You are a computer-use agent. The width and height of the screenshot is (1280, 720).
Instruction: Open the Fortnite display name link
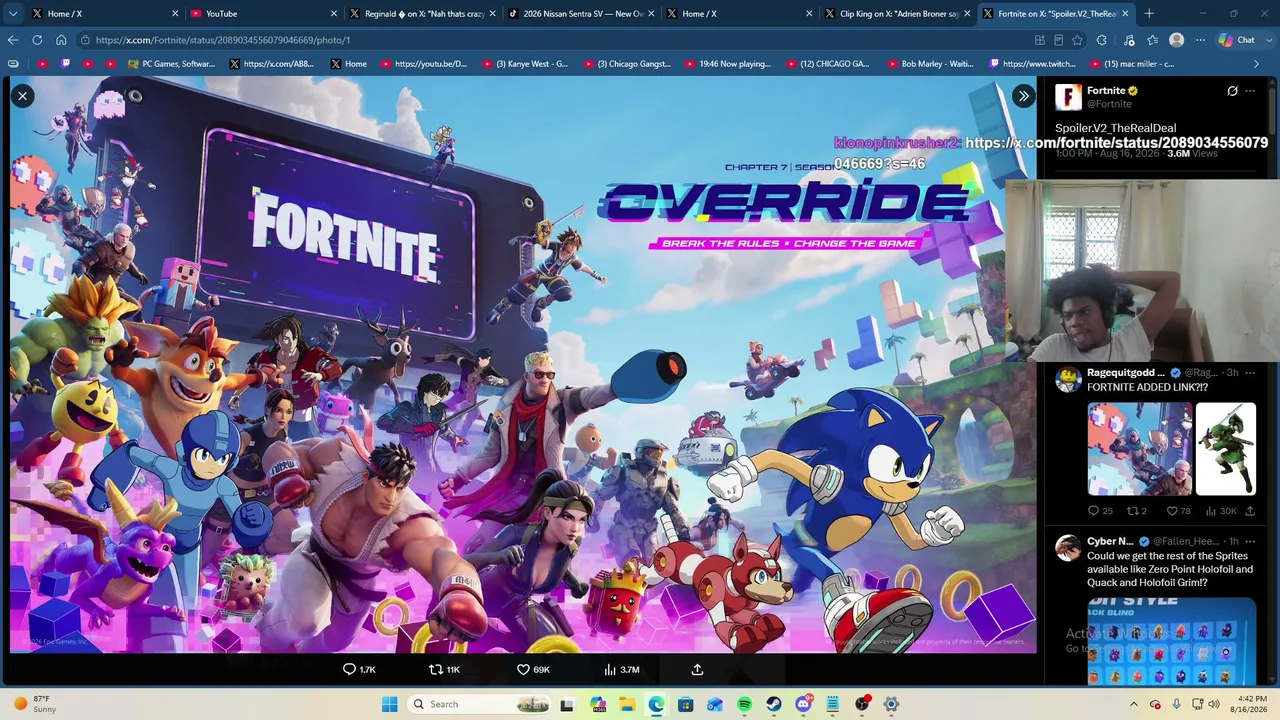1106,90
